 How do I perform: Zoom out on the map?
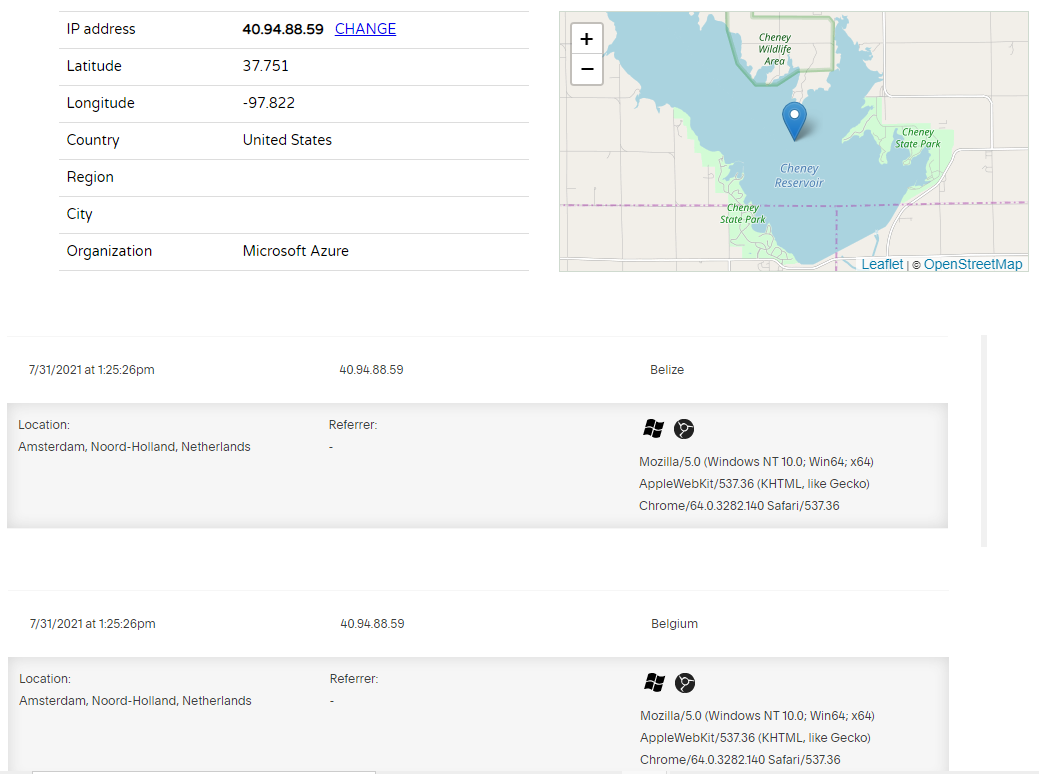tap(586, 69)
